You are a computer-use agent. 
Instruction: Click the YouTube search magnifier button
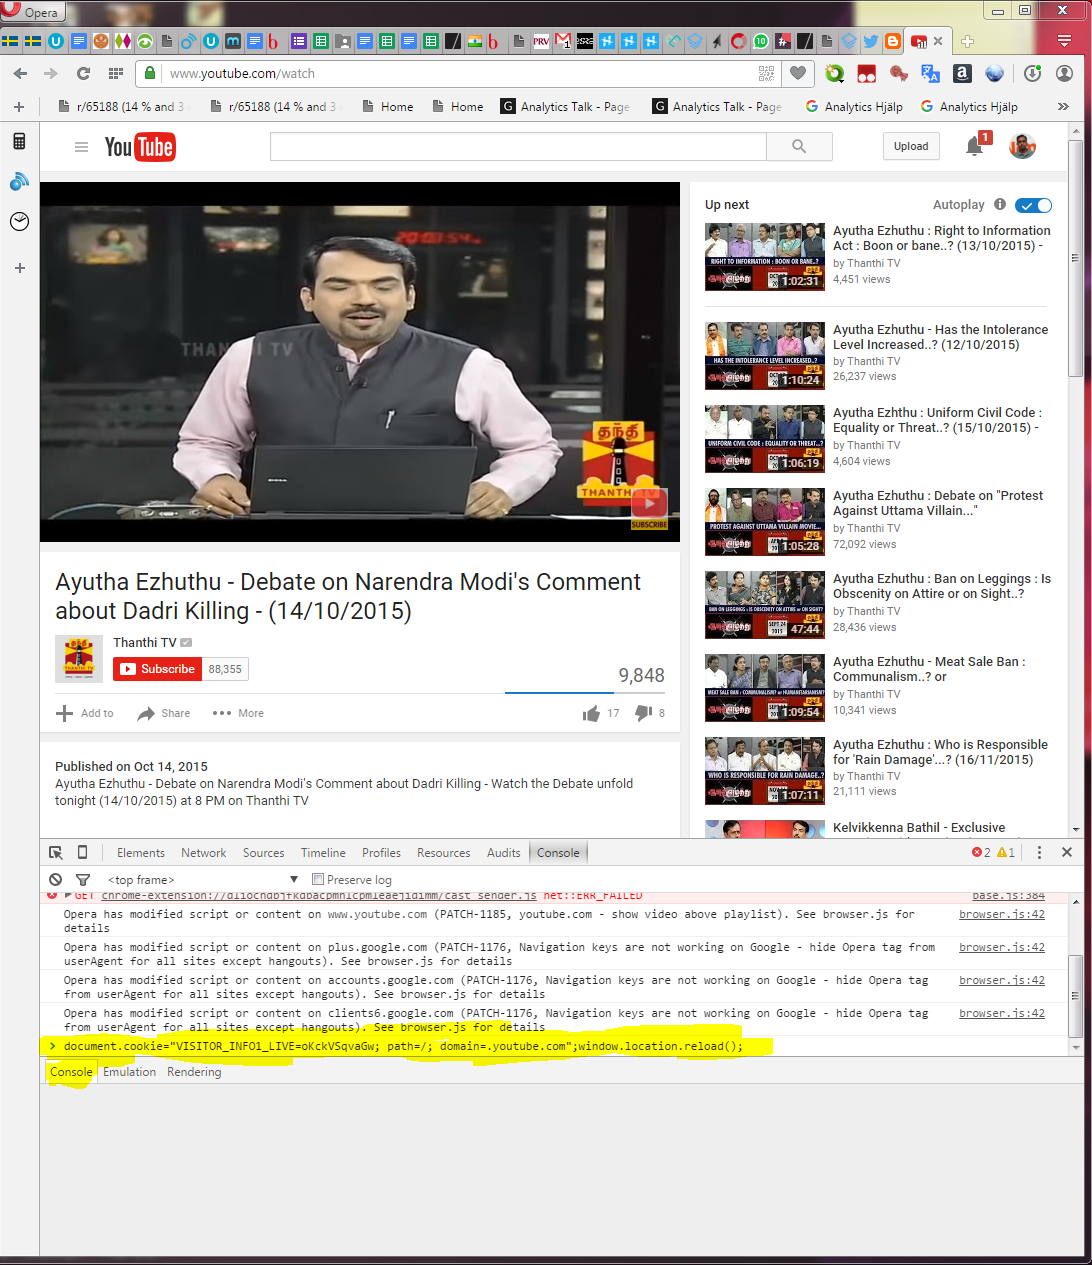click(x=799, y=146)
